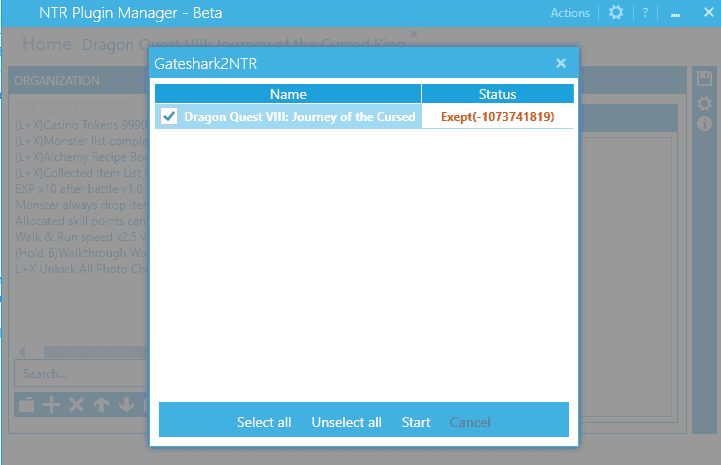Click the greyed Cancel button

point(470,422)
